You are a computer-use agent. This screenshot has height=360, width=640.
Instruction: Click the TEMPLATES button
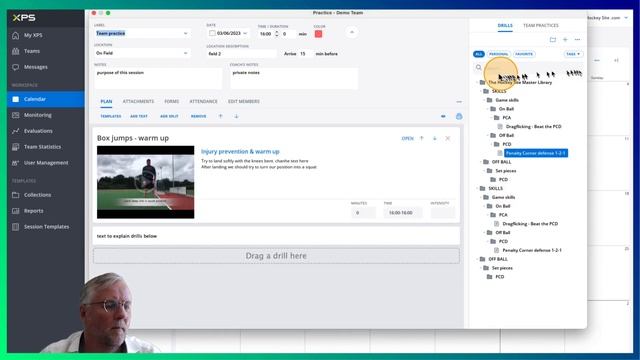111,116
